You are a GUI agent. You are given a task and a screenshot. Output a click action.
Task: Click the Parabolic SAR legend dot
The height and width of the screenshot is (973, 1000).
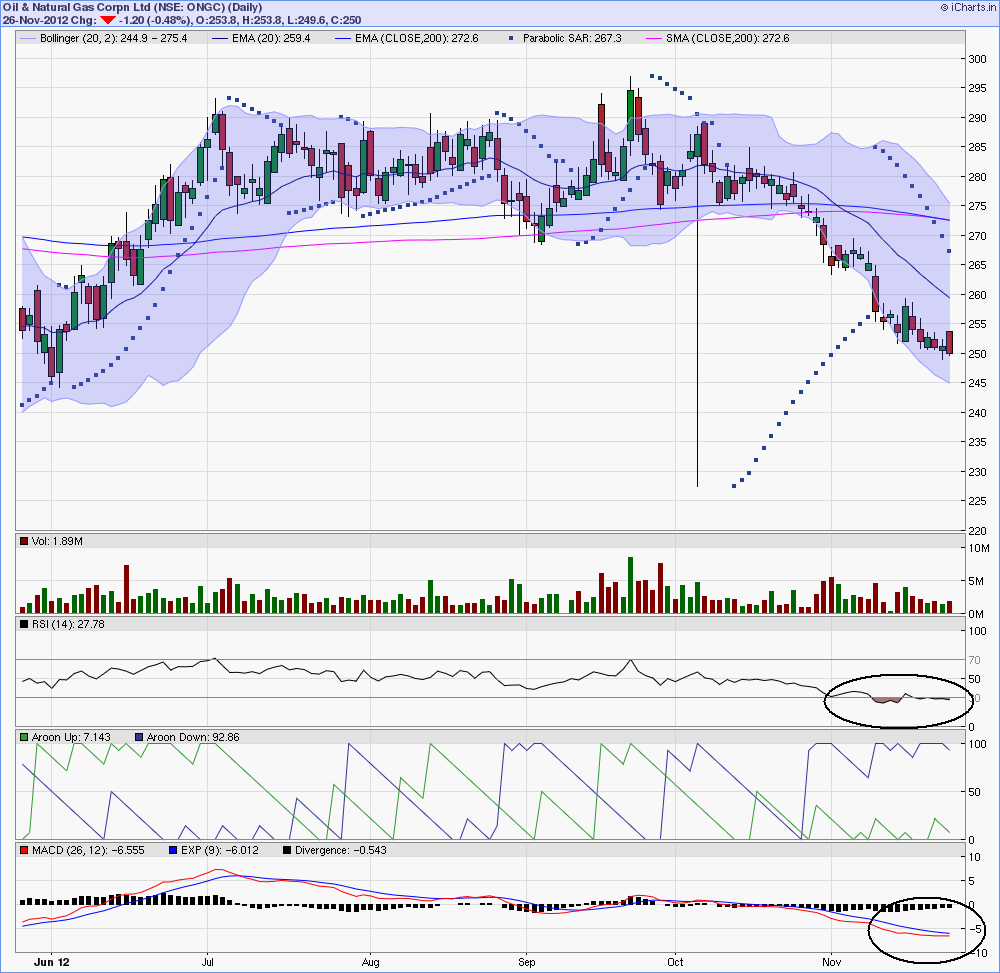coord(511,39)
